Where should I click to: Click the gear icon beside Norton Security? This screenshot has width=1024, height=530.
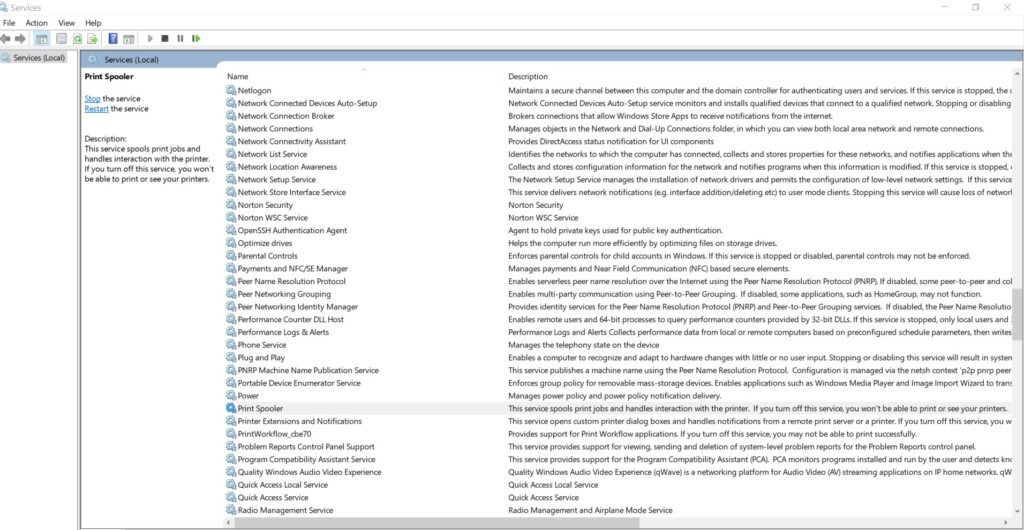click(231, 205)
